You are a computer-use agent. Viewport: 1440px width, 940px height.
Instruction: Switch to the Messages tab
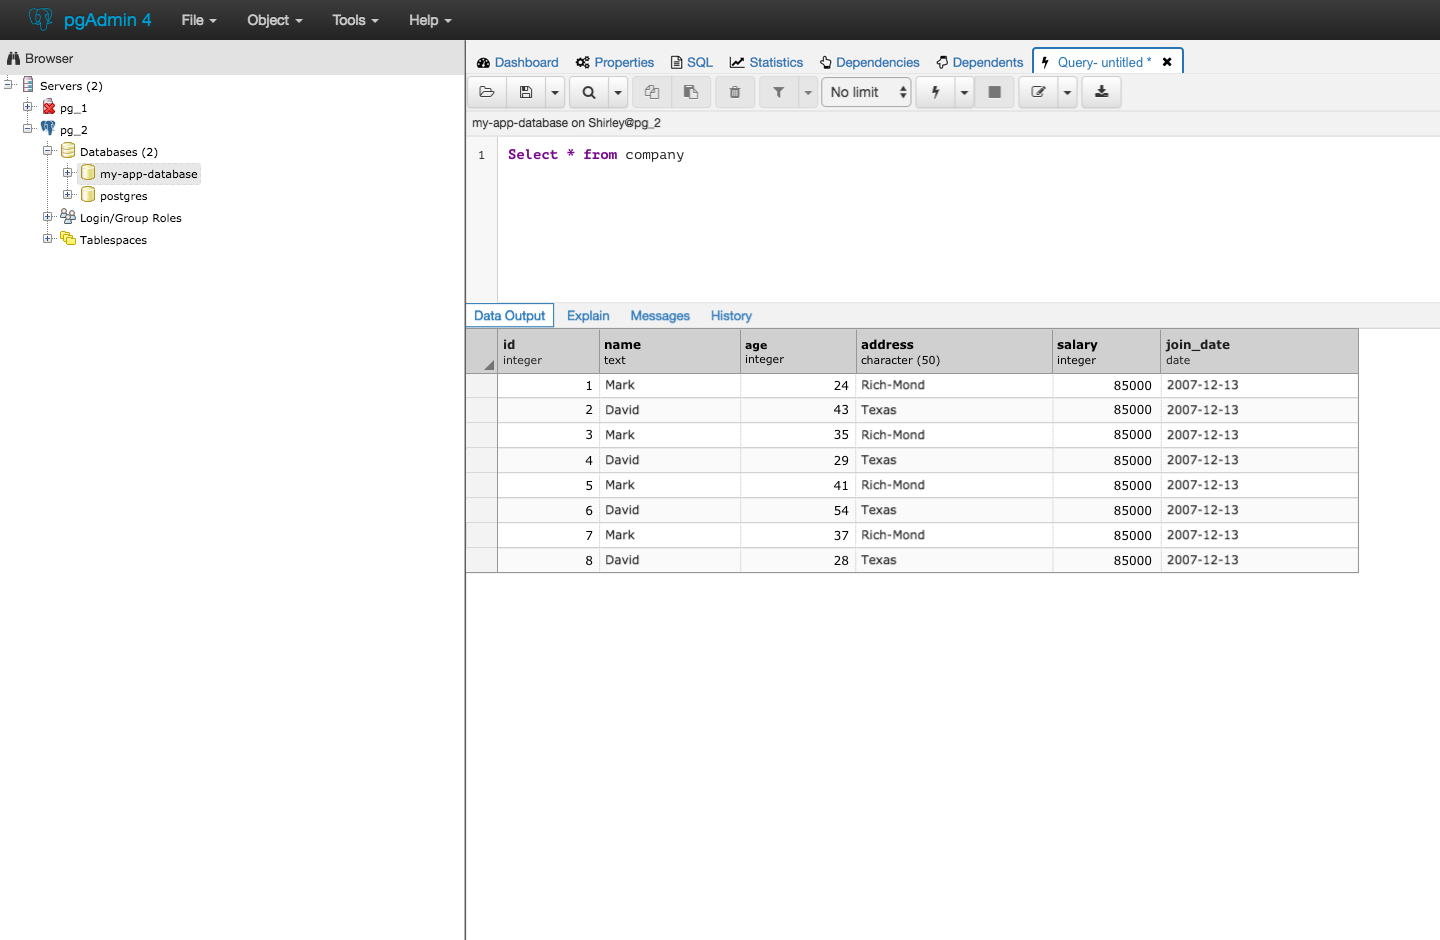click(660, 316)
